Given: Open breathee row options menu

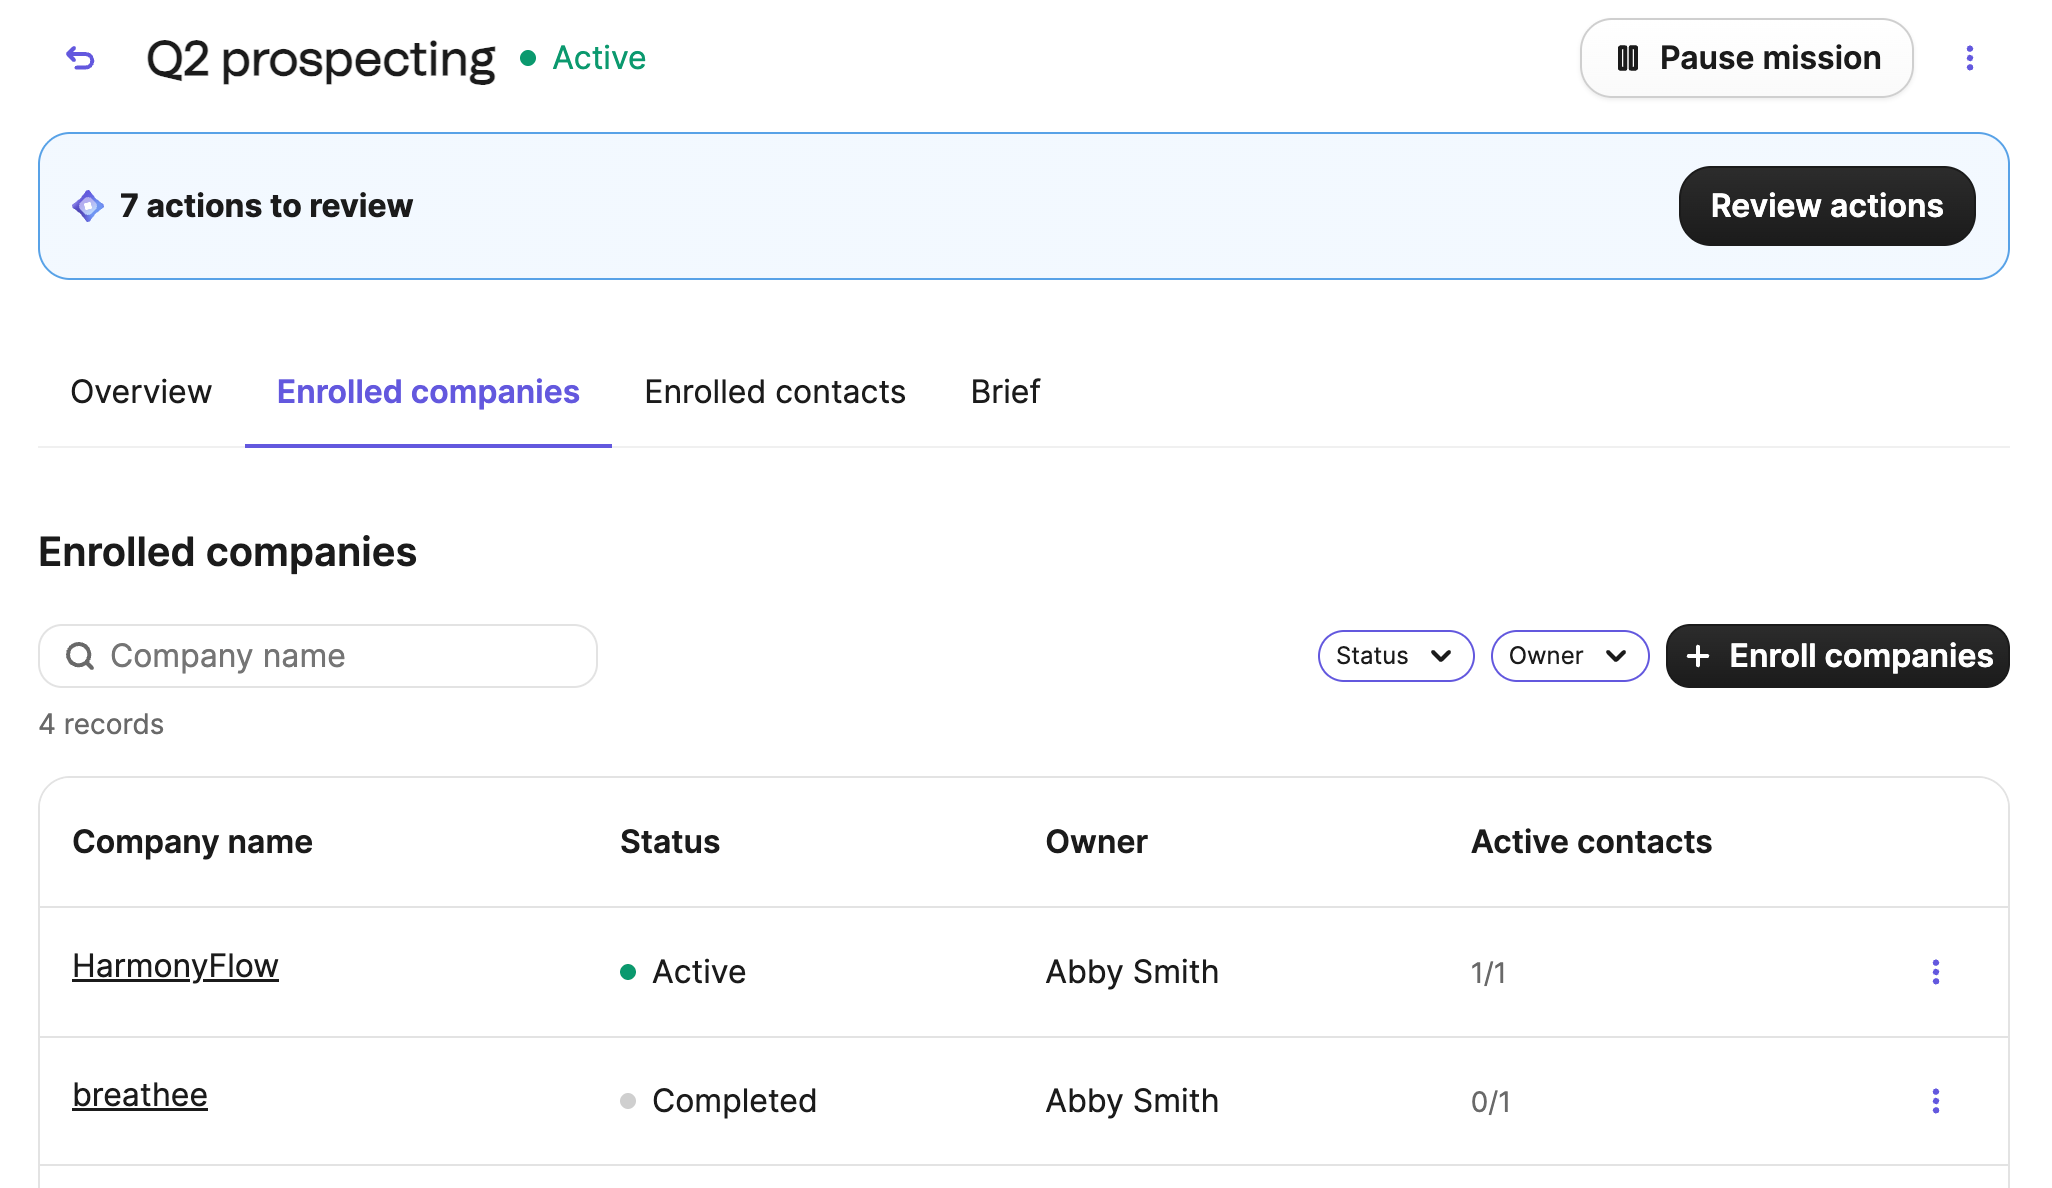Looking at the screenshot, I should tap(1935, 1101).
